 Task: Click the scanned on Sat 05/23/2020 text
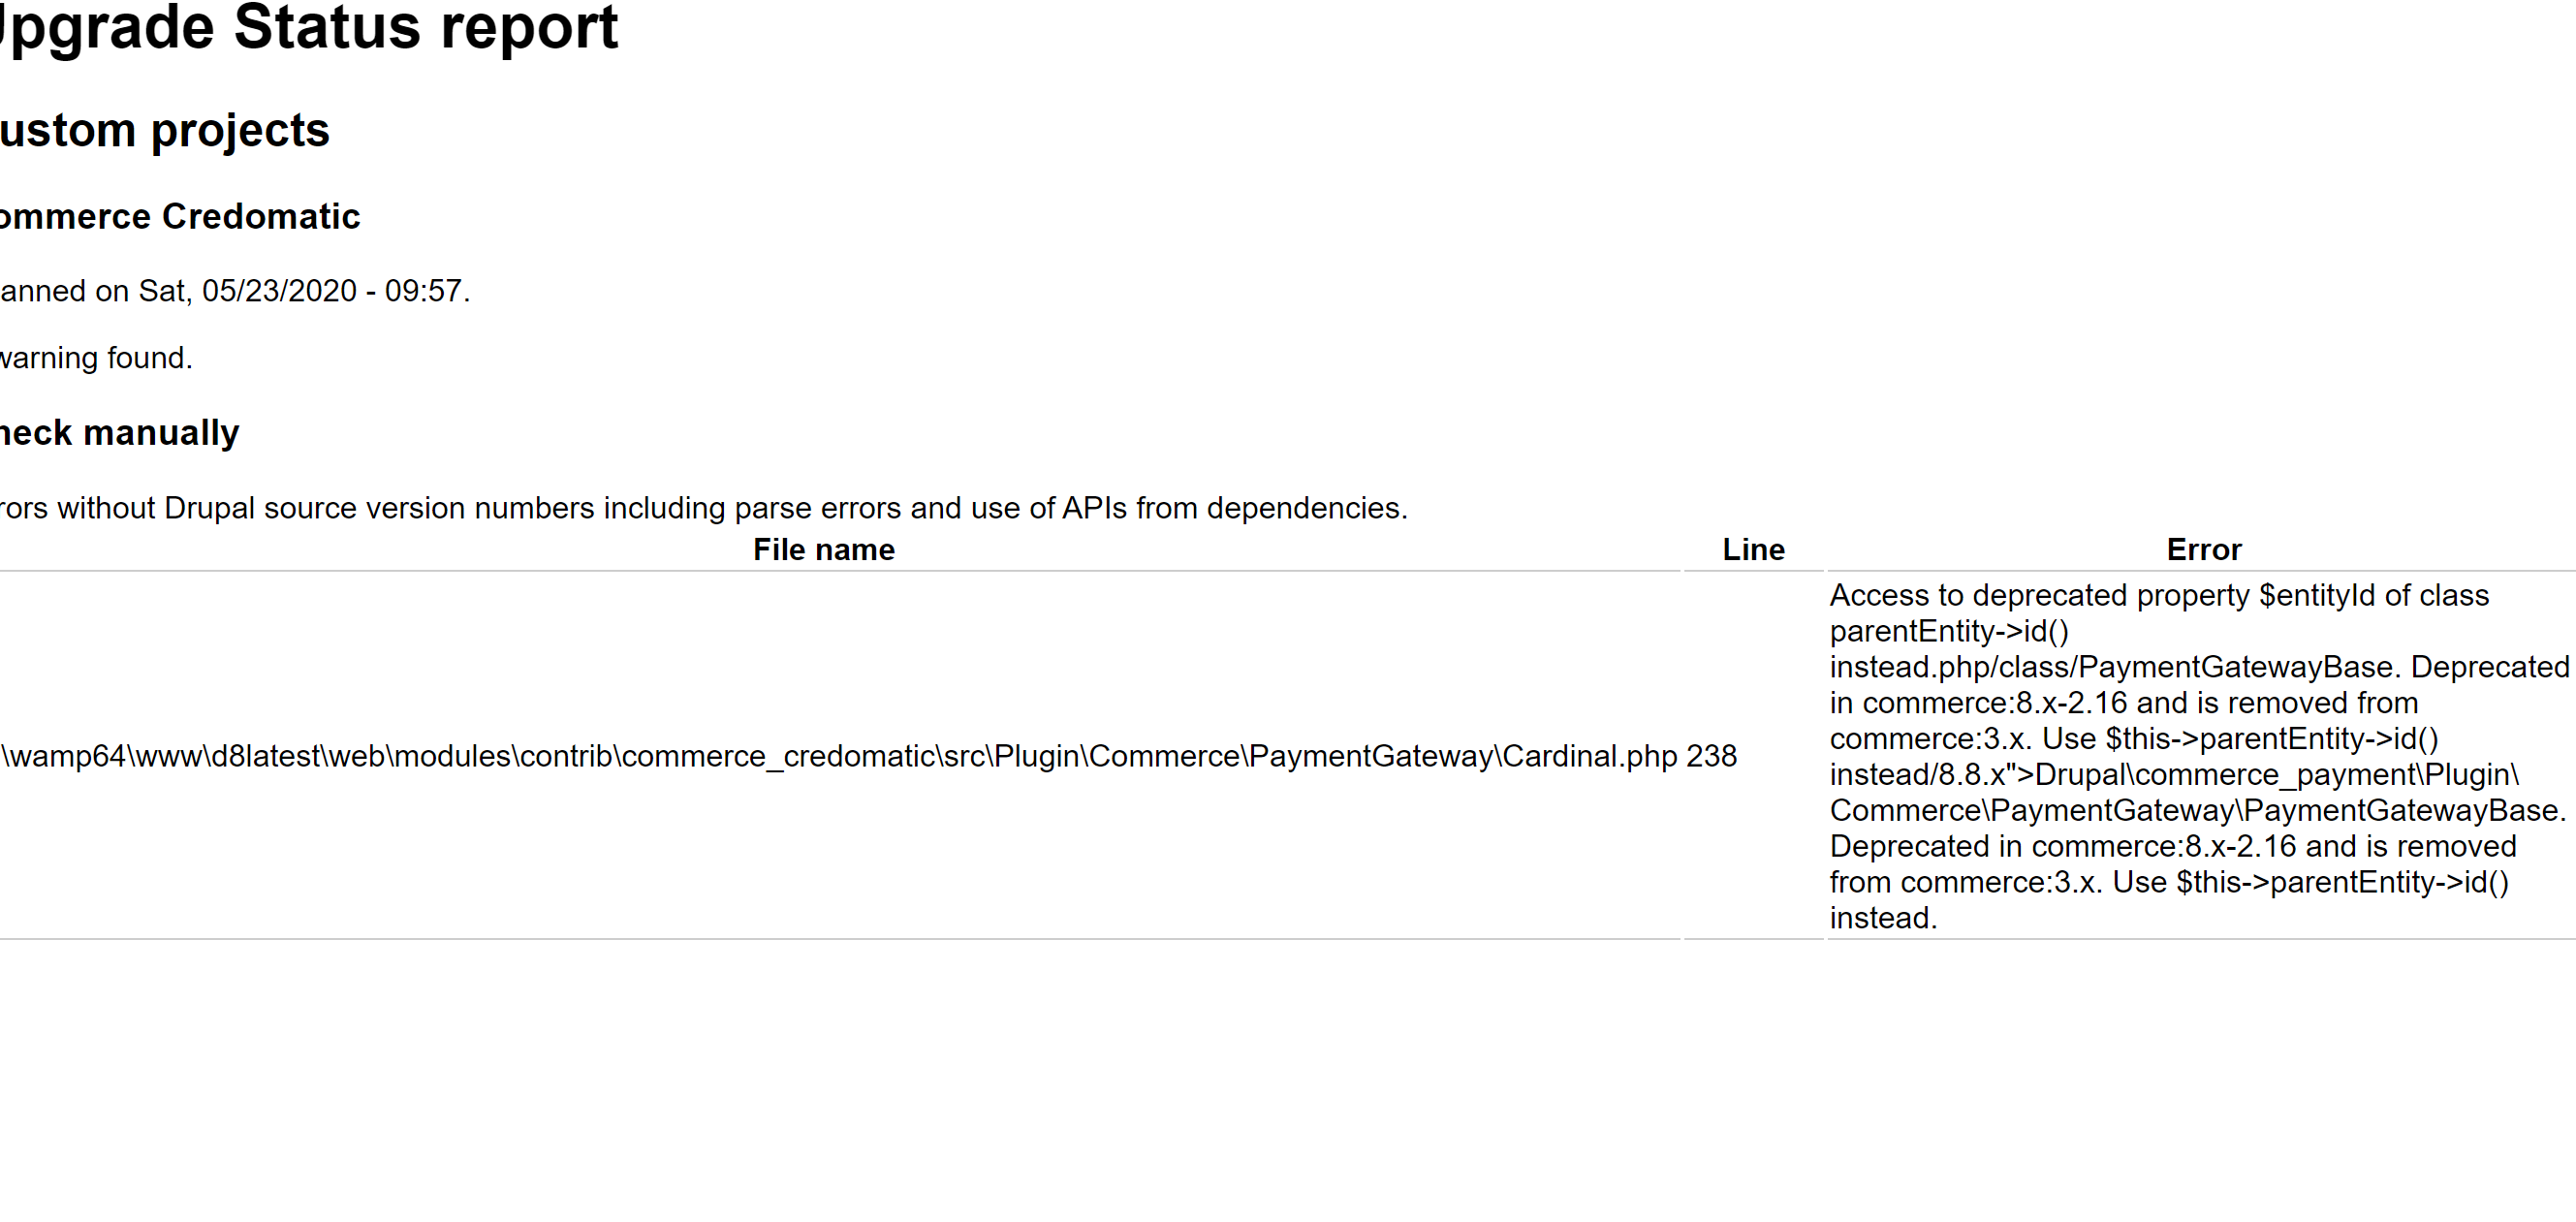(233, 291)
